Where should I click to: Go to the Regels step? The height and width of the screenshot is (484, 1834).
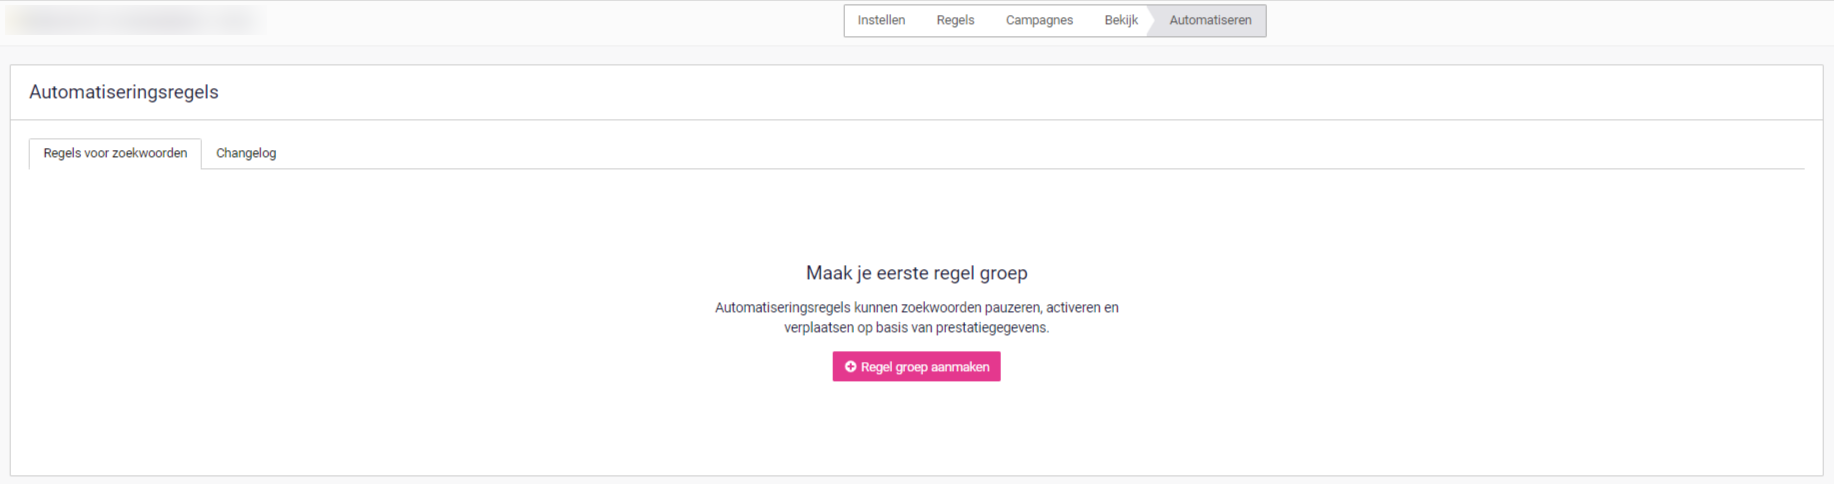pyautogui.click(x=955, y=20)
